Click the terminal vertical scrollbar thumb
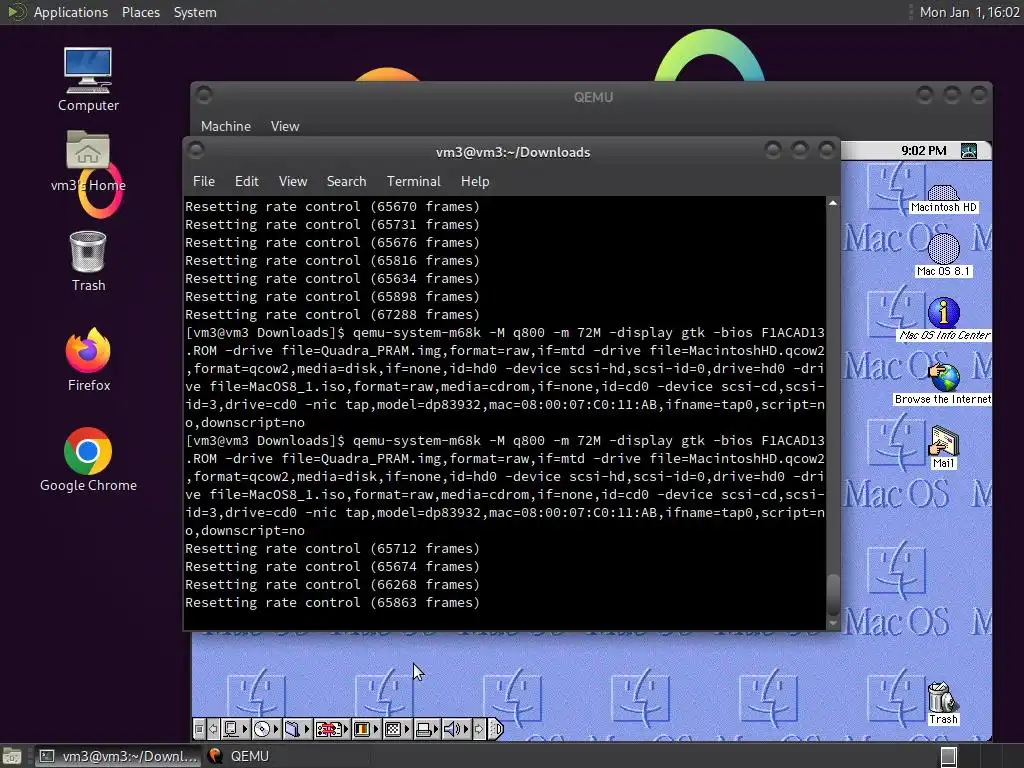The width and height of the screenshot is (1024, 768). click(833, 594)
